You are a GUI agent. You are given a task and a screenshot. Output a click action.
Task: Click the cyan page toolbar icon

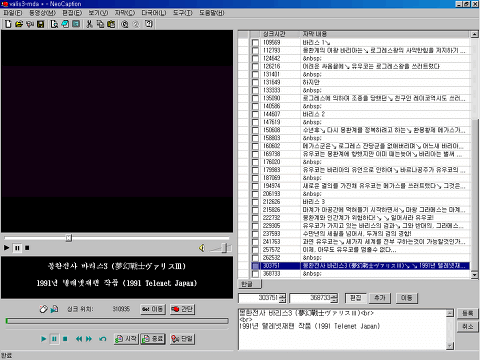point(65,24)
